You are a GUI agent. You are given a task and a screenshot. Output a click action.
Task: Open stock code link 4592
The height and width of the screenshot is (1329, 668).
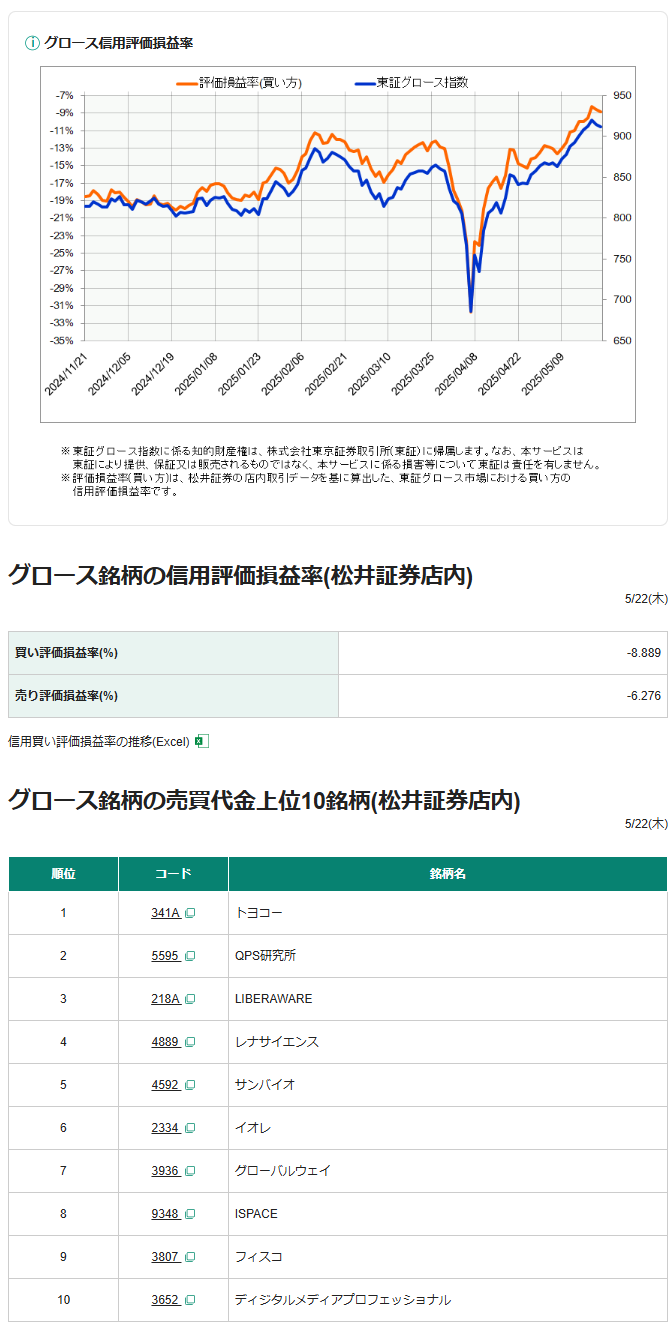166,1085
